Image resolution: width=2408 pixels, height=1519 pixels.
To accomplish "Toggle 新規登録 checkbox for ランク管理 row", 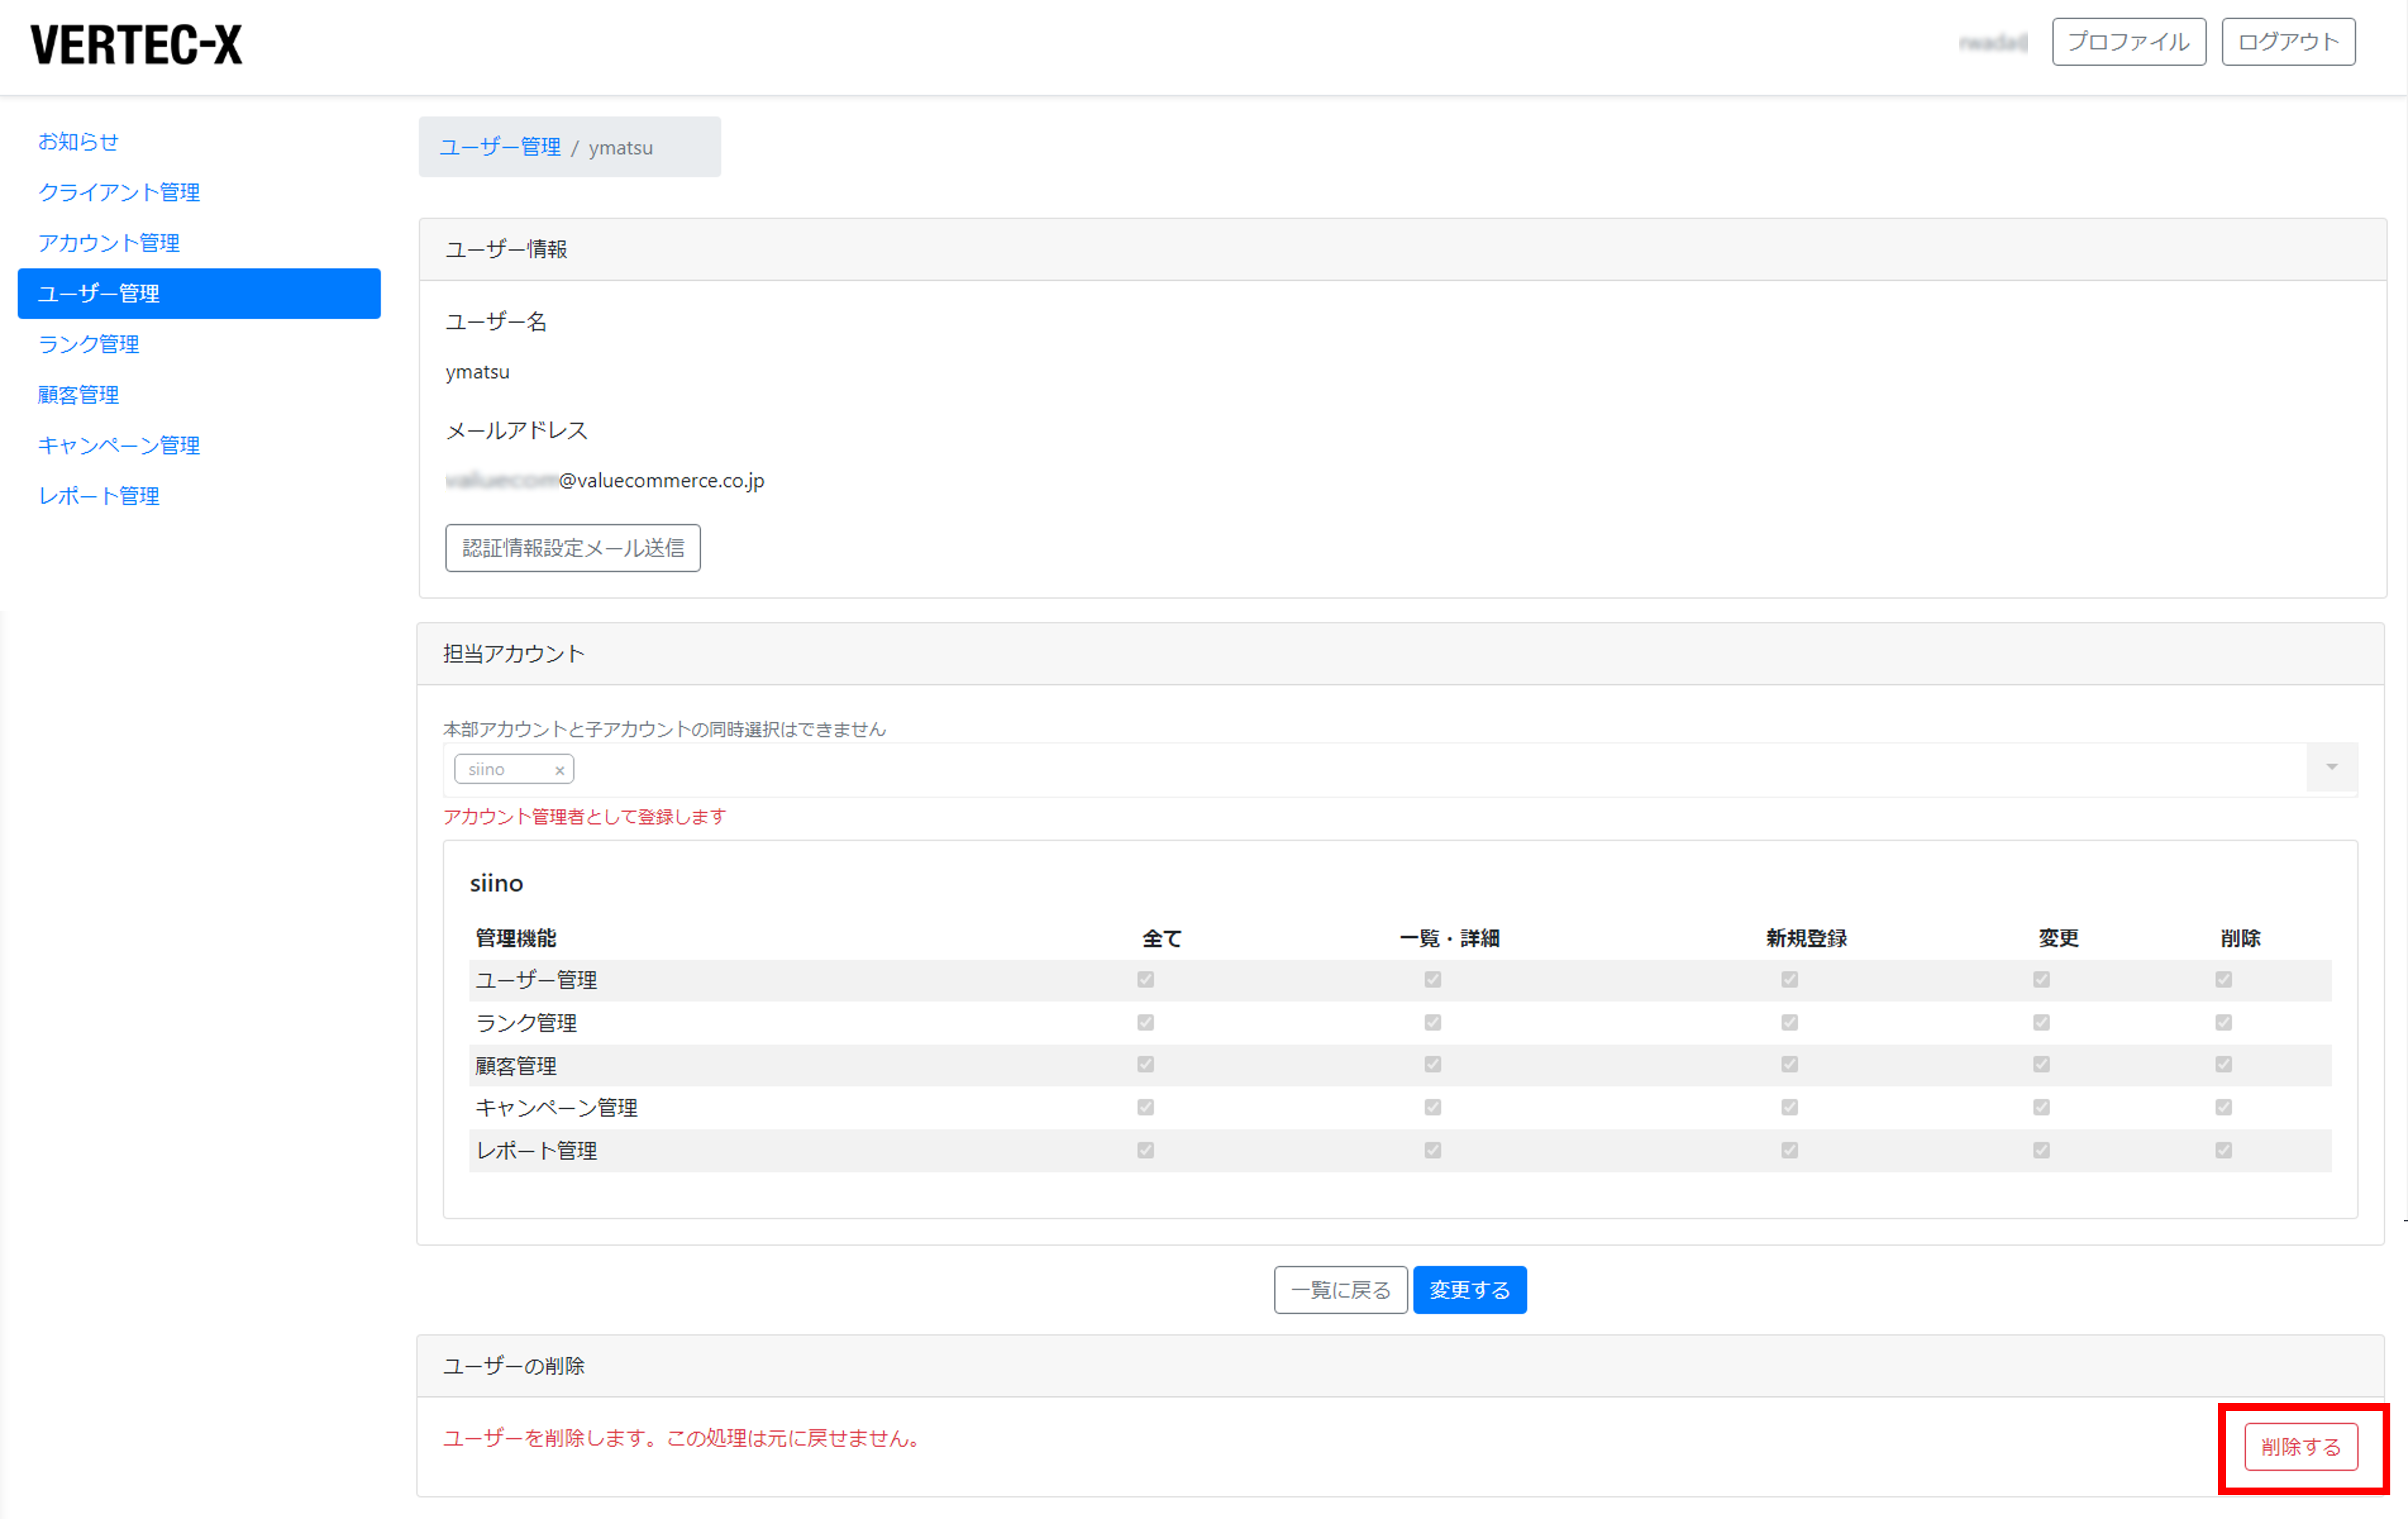I will coord(1789,1022).
